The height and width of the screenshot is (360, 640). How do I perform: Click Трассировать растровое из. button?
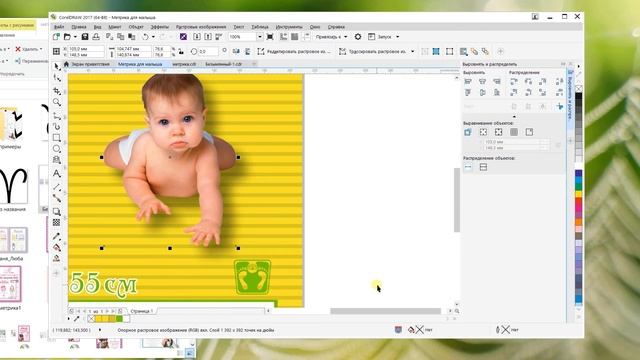coord(372,51)
